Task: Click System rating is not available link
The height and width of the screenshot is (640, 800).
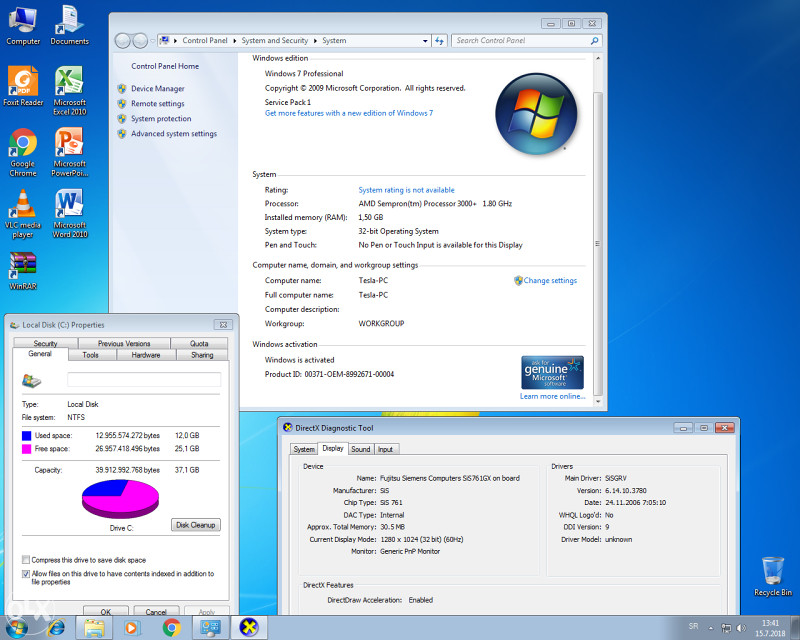Action: point(406,190)
